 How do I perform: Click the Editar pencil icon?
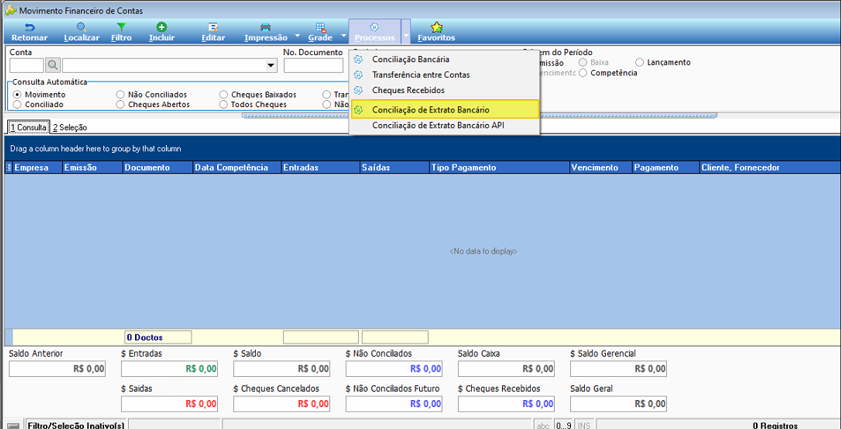pos(213,27)
